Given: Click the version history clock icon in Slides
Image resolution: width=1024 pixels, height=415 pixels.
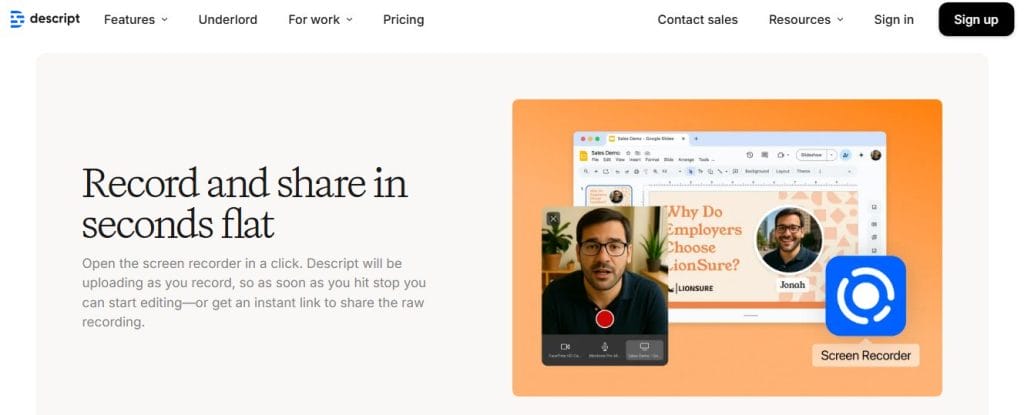Looking at the screenshot, I should pos(750,155).
